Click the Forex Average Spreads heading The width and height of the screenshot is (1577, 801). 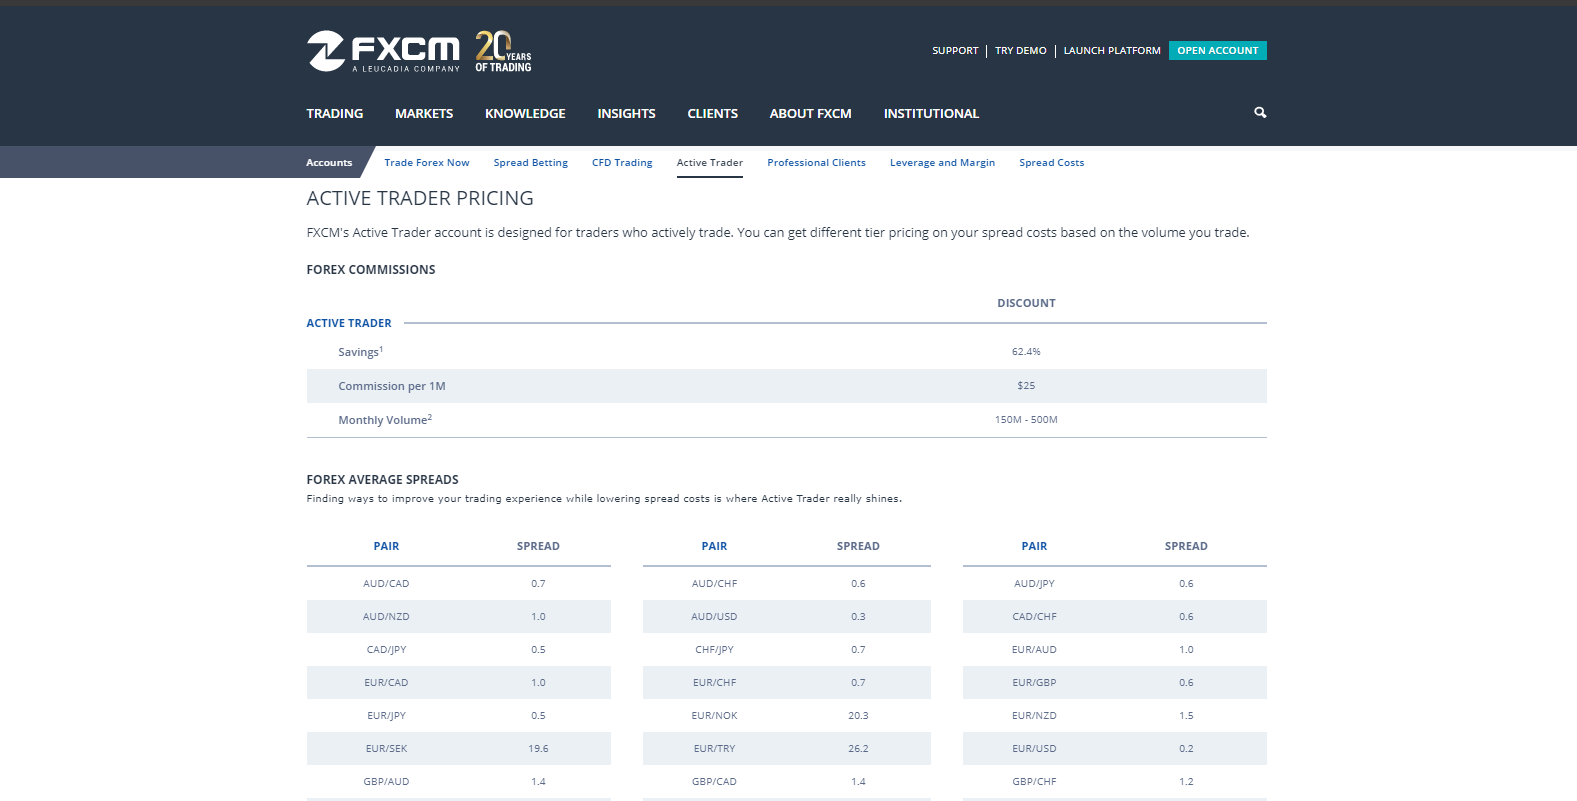click(383, 480)
